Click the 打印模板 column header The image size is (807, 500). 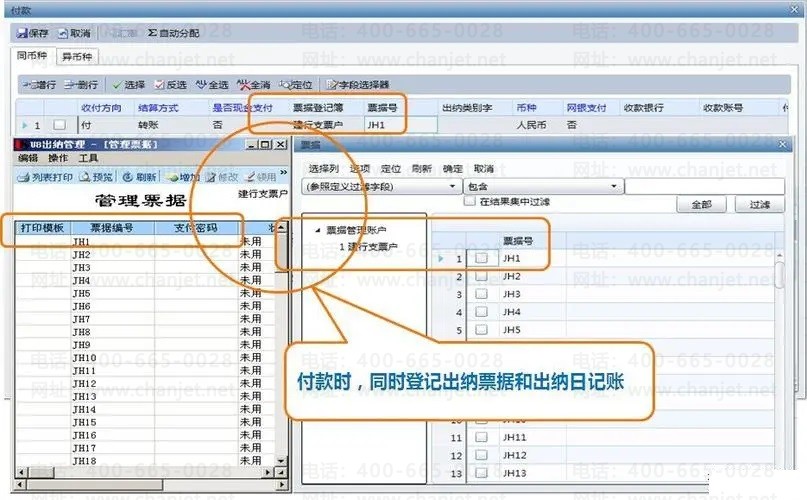pyautogui.click(x=42, y=228)
